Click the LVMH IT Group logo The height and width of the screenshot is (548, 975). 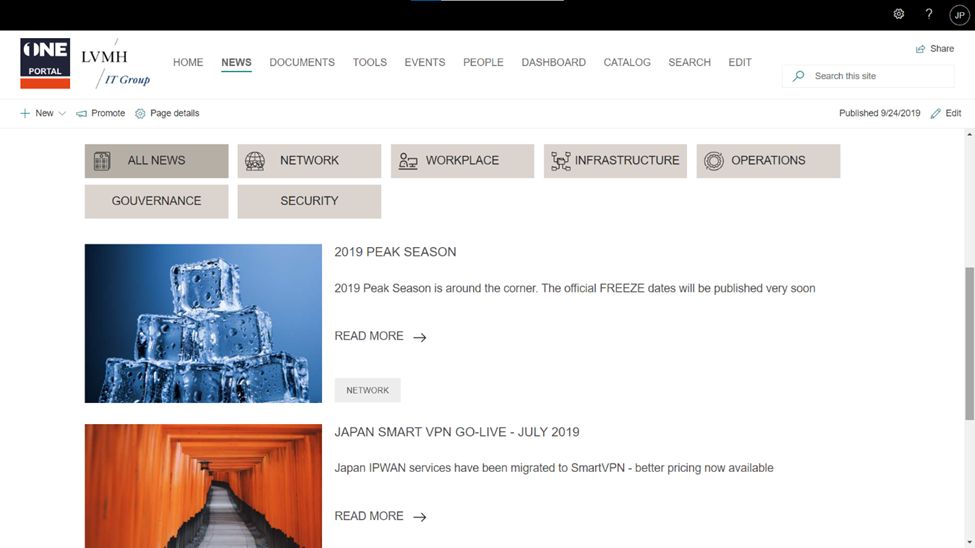coord(116,63)
